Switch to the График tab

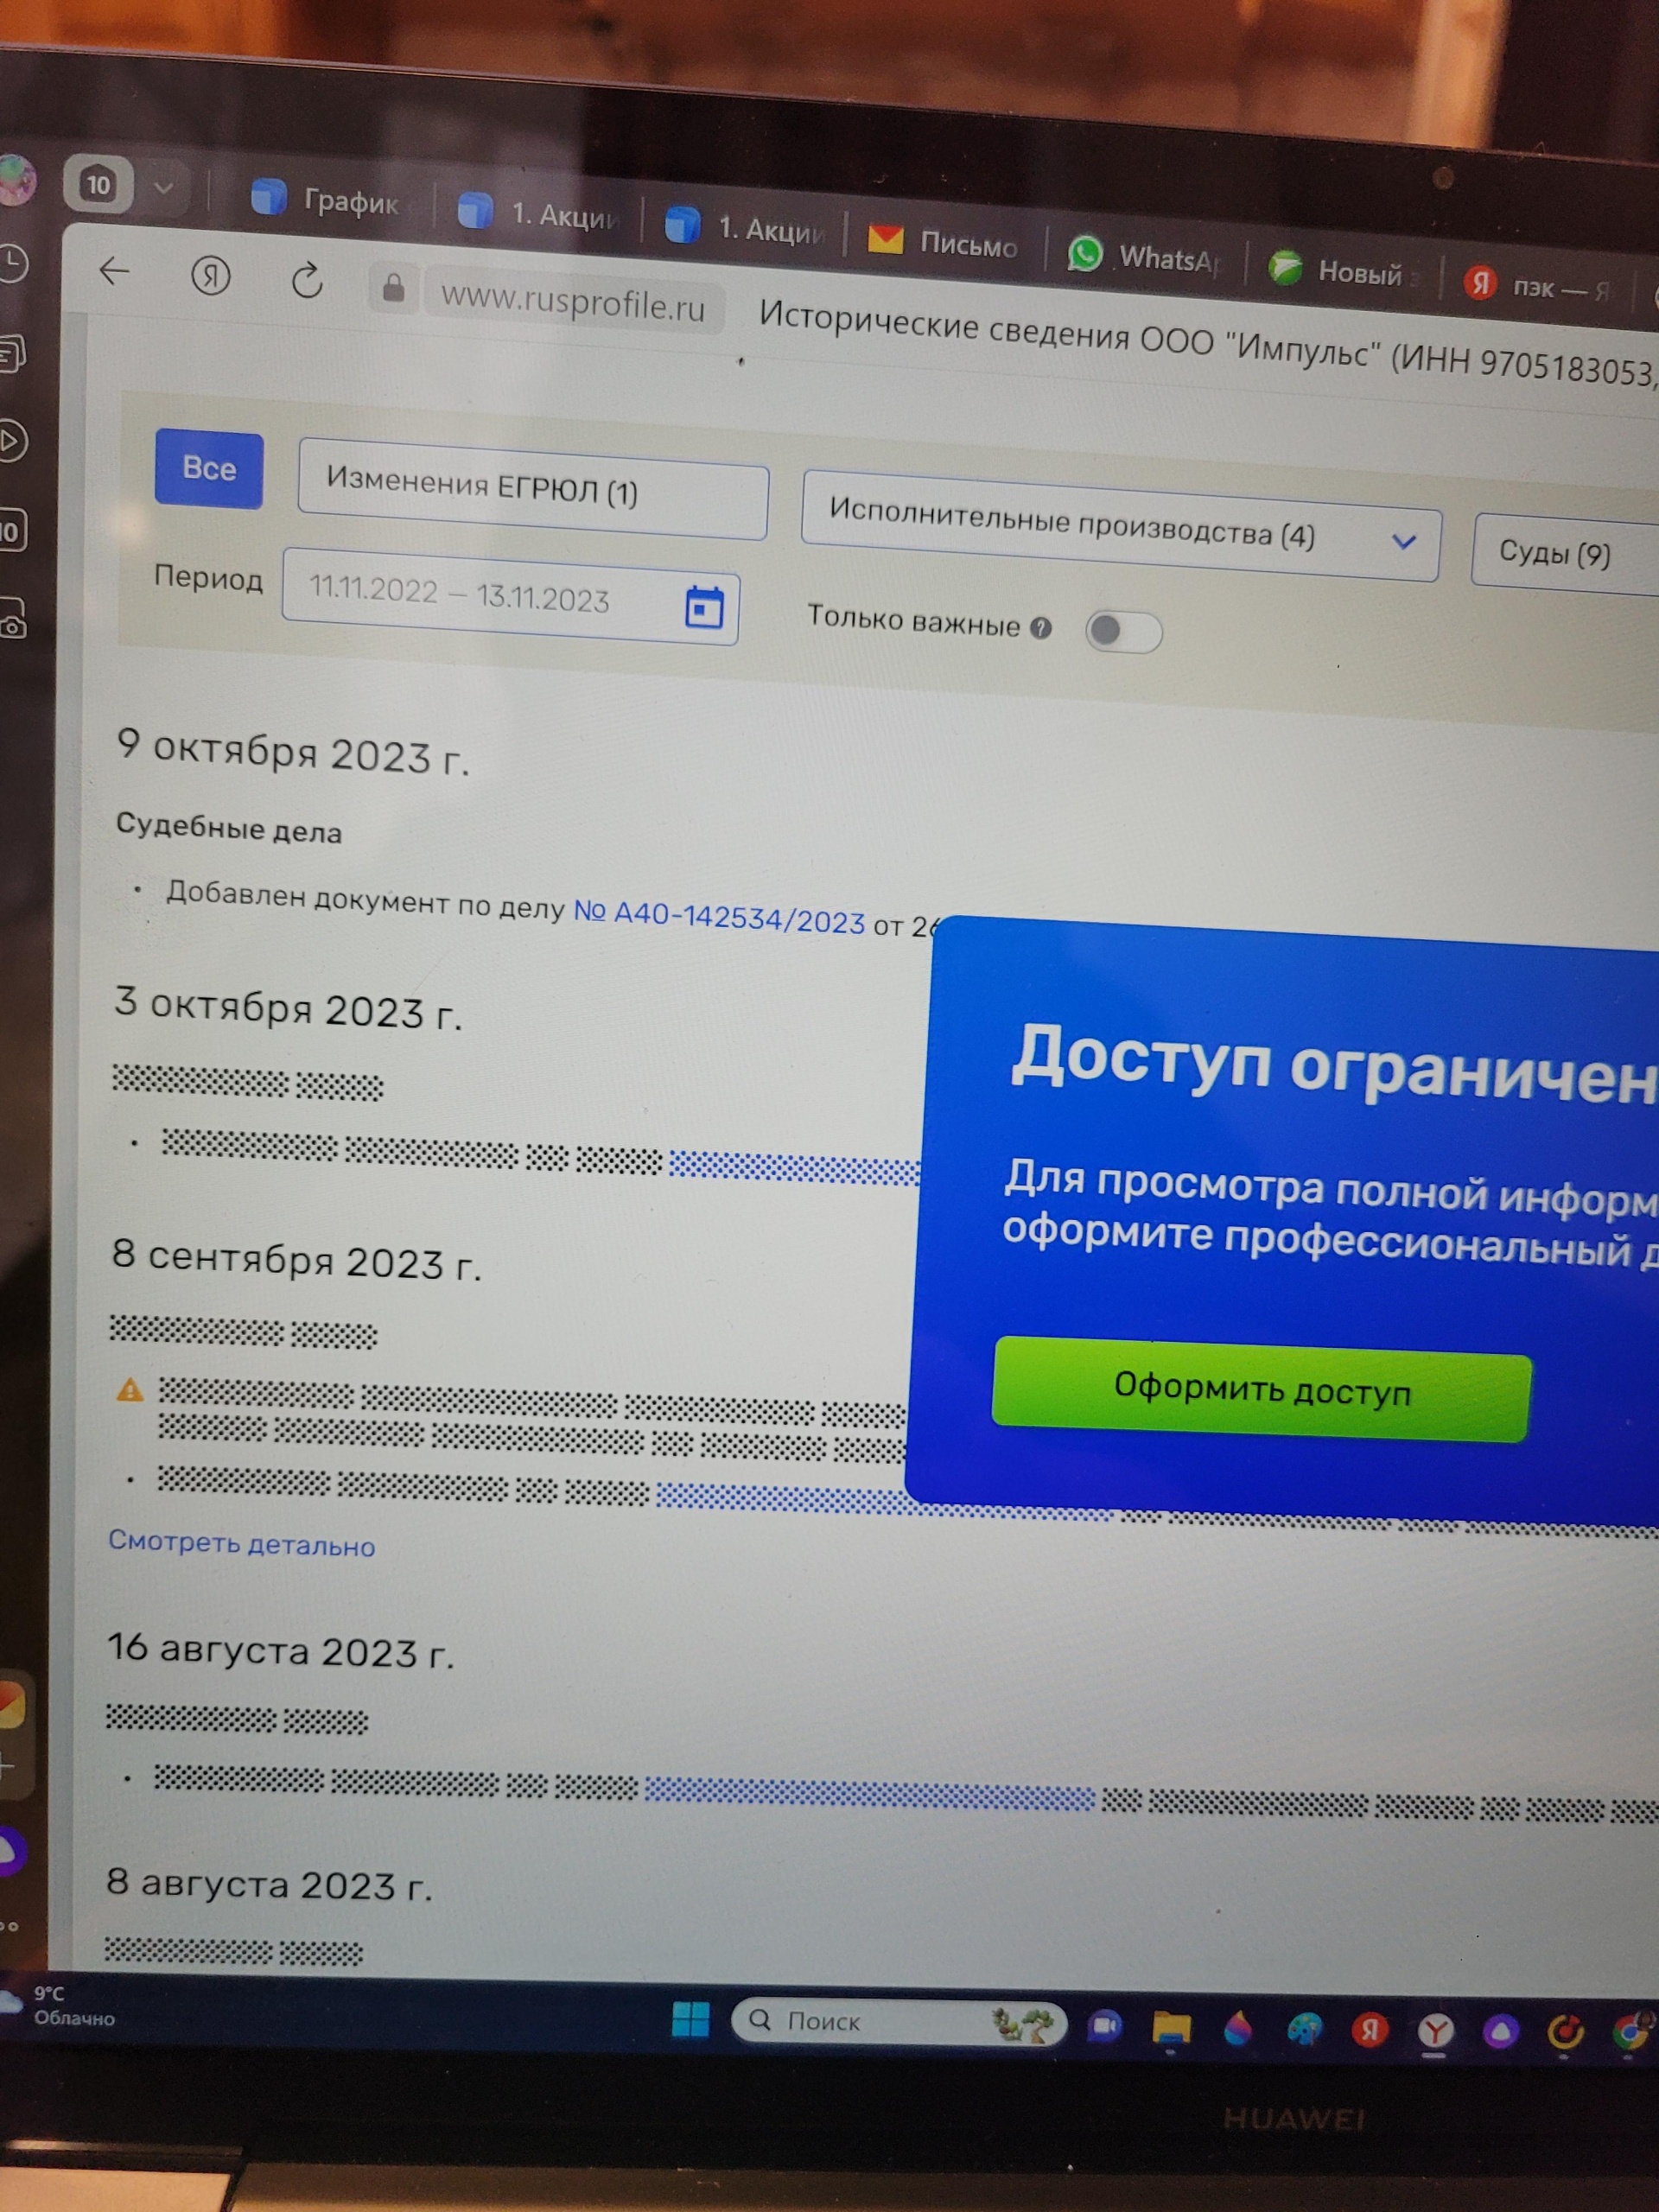[325, 199]
